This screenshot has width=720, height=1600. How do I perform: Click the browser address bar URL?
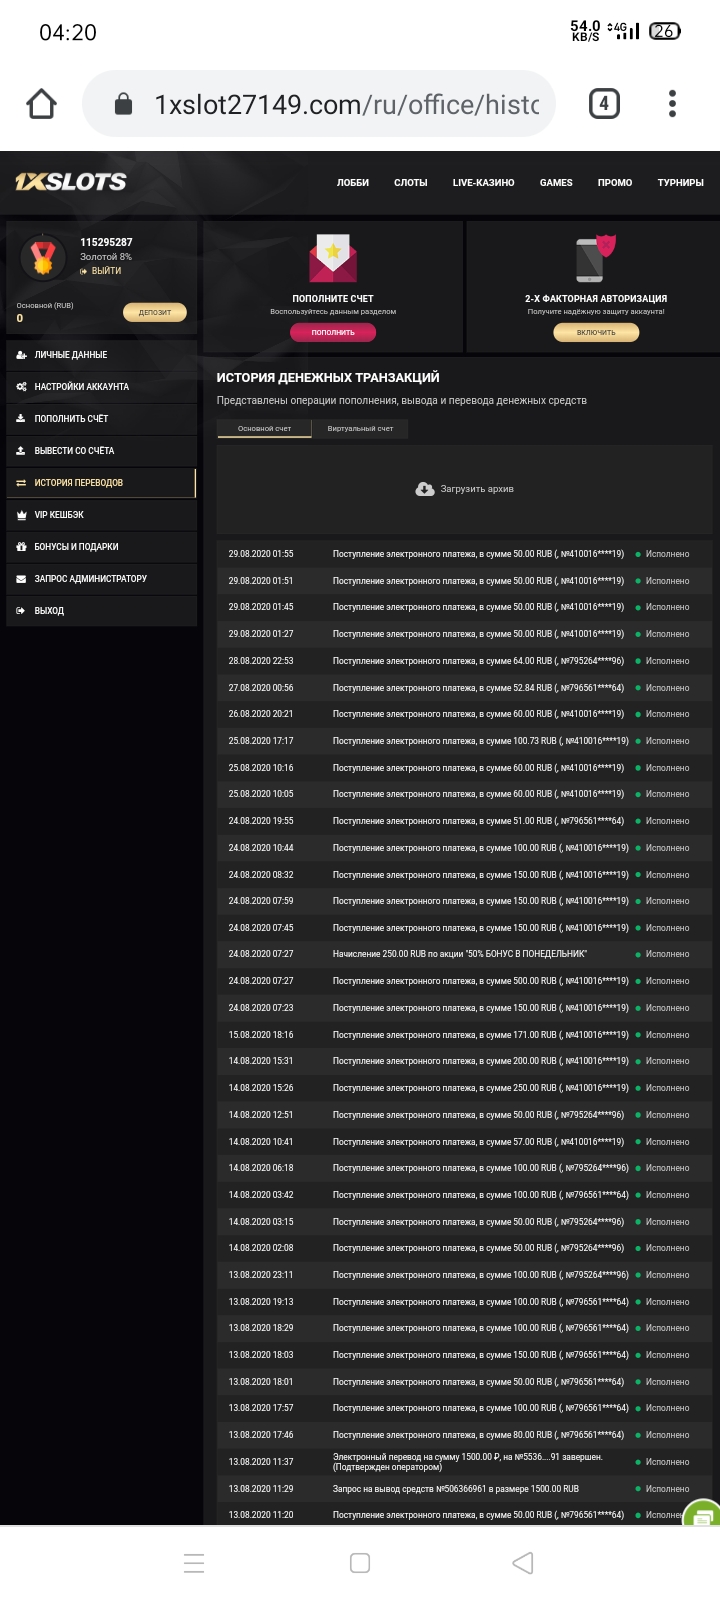pos(346,104)
